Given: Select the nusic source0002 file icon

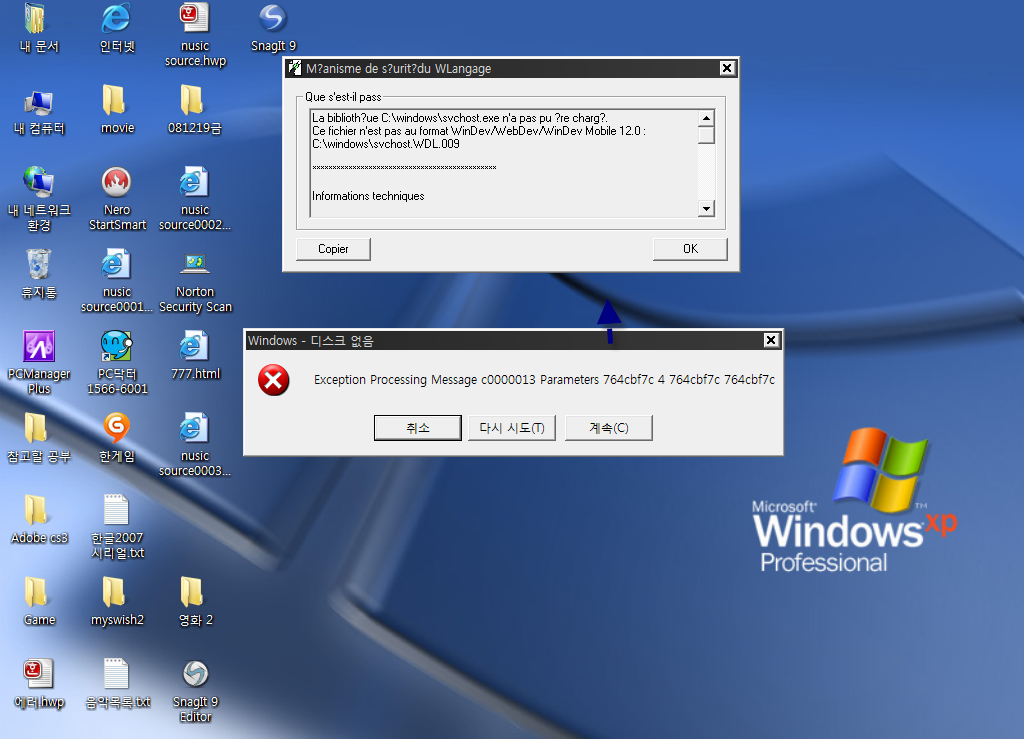Looking at the screenshot, I should (x=194, y=182).
